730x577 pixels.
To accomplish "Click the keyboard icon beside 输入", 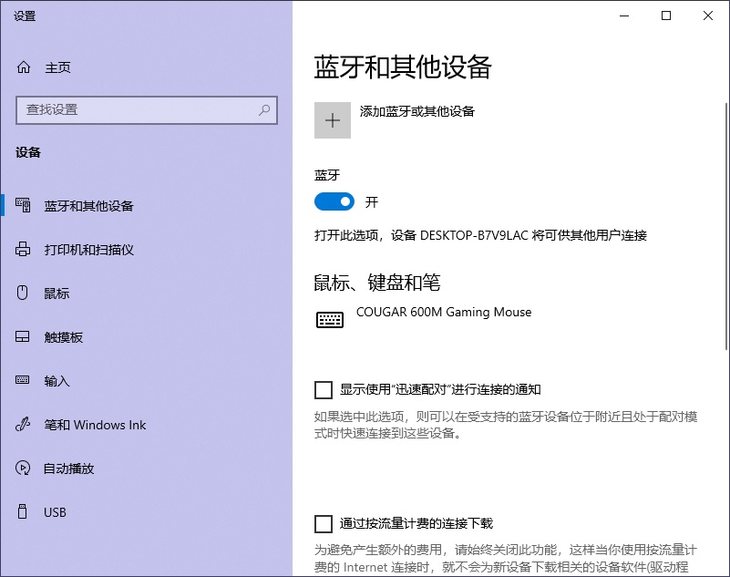I will click(x=22, y=380).
